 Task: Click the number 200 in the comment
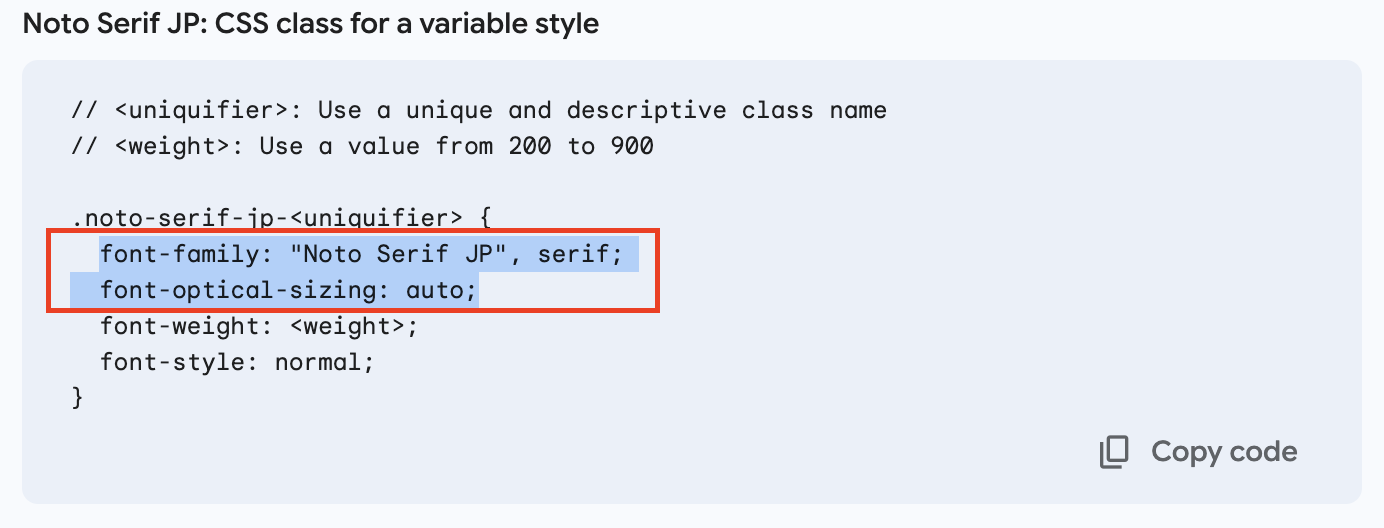pos(530,146)
